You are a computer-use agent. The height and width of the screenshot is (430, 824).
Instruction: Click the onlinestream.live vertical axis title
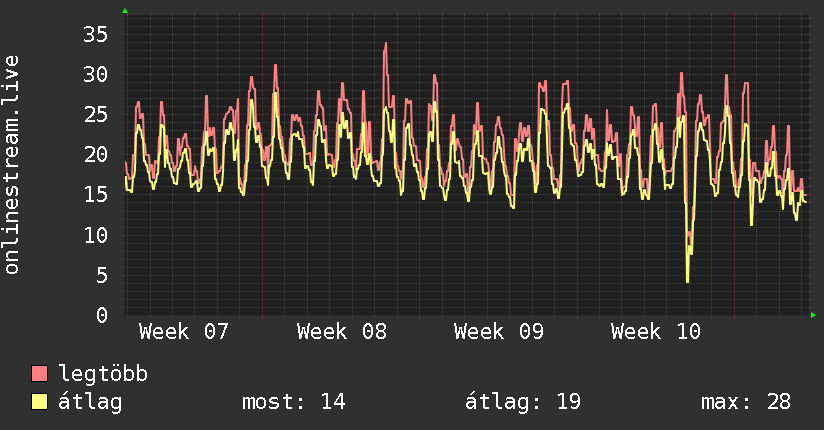click(x=12, y=165)
